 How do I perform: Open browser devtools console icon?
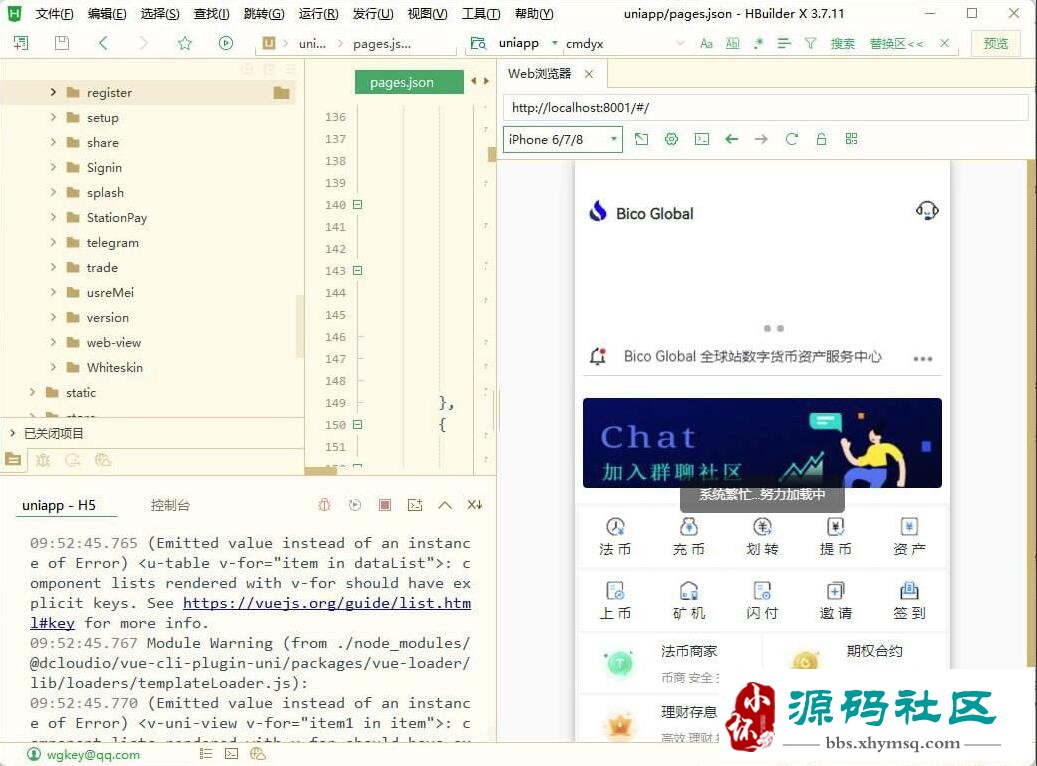point(702,139)
